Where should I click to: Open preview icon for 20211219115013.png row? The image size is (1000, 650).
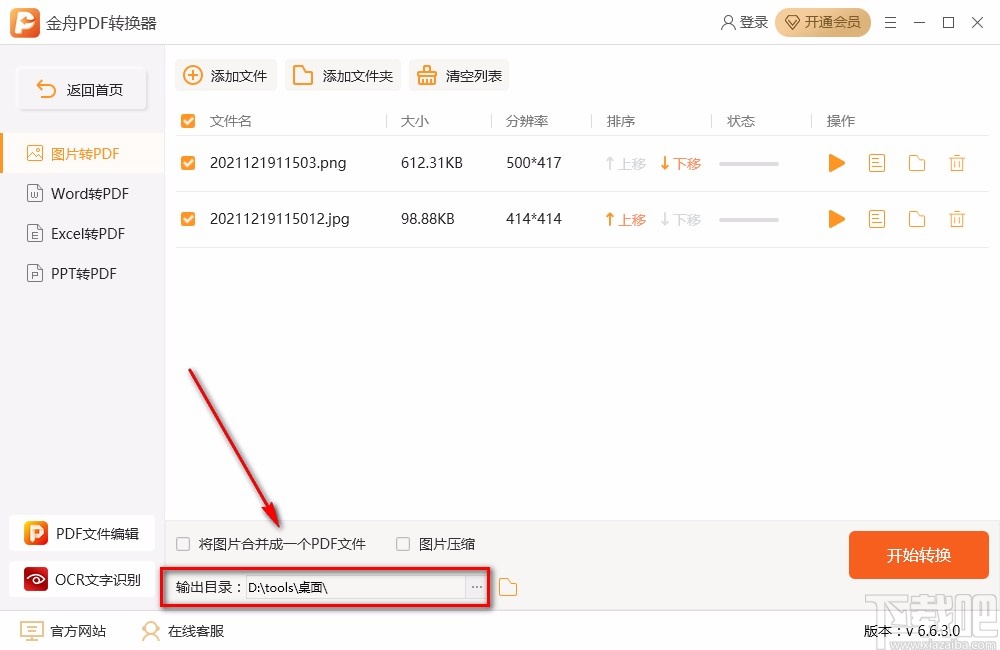tap(876, 163)
